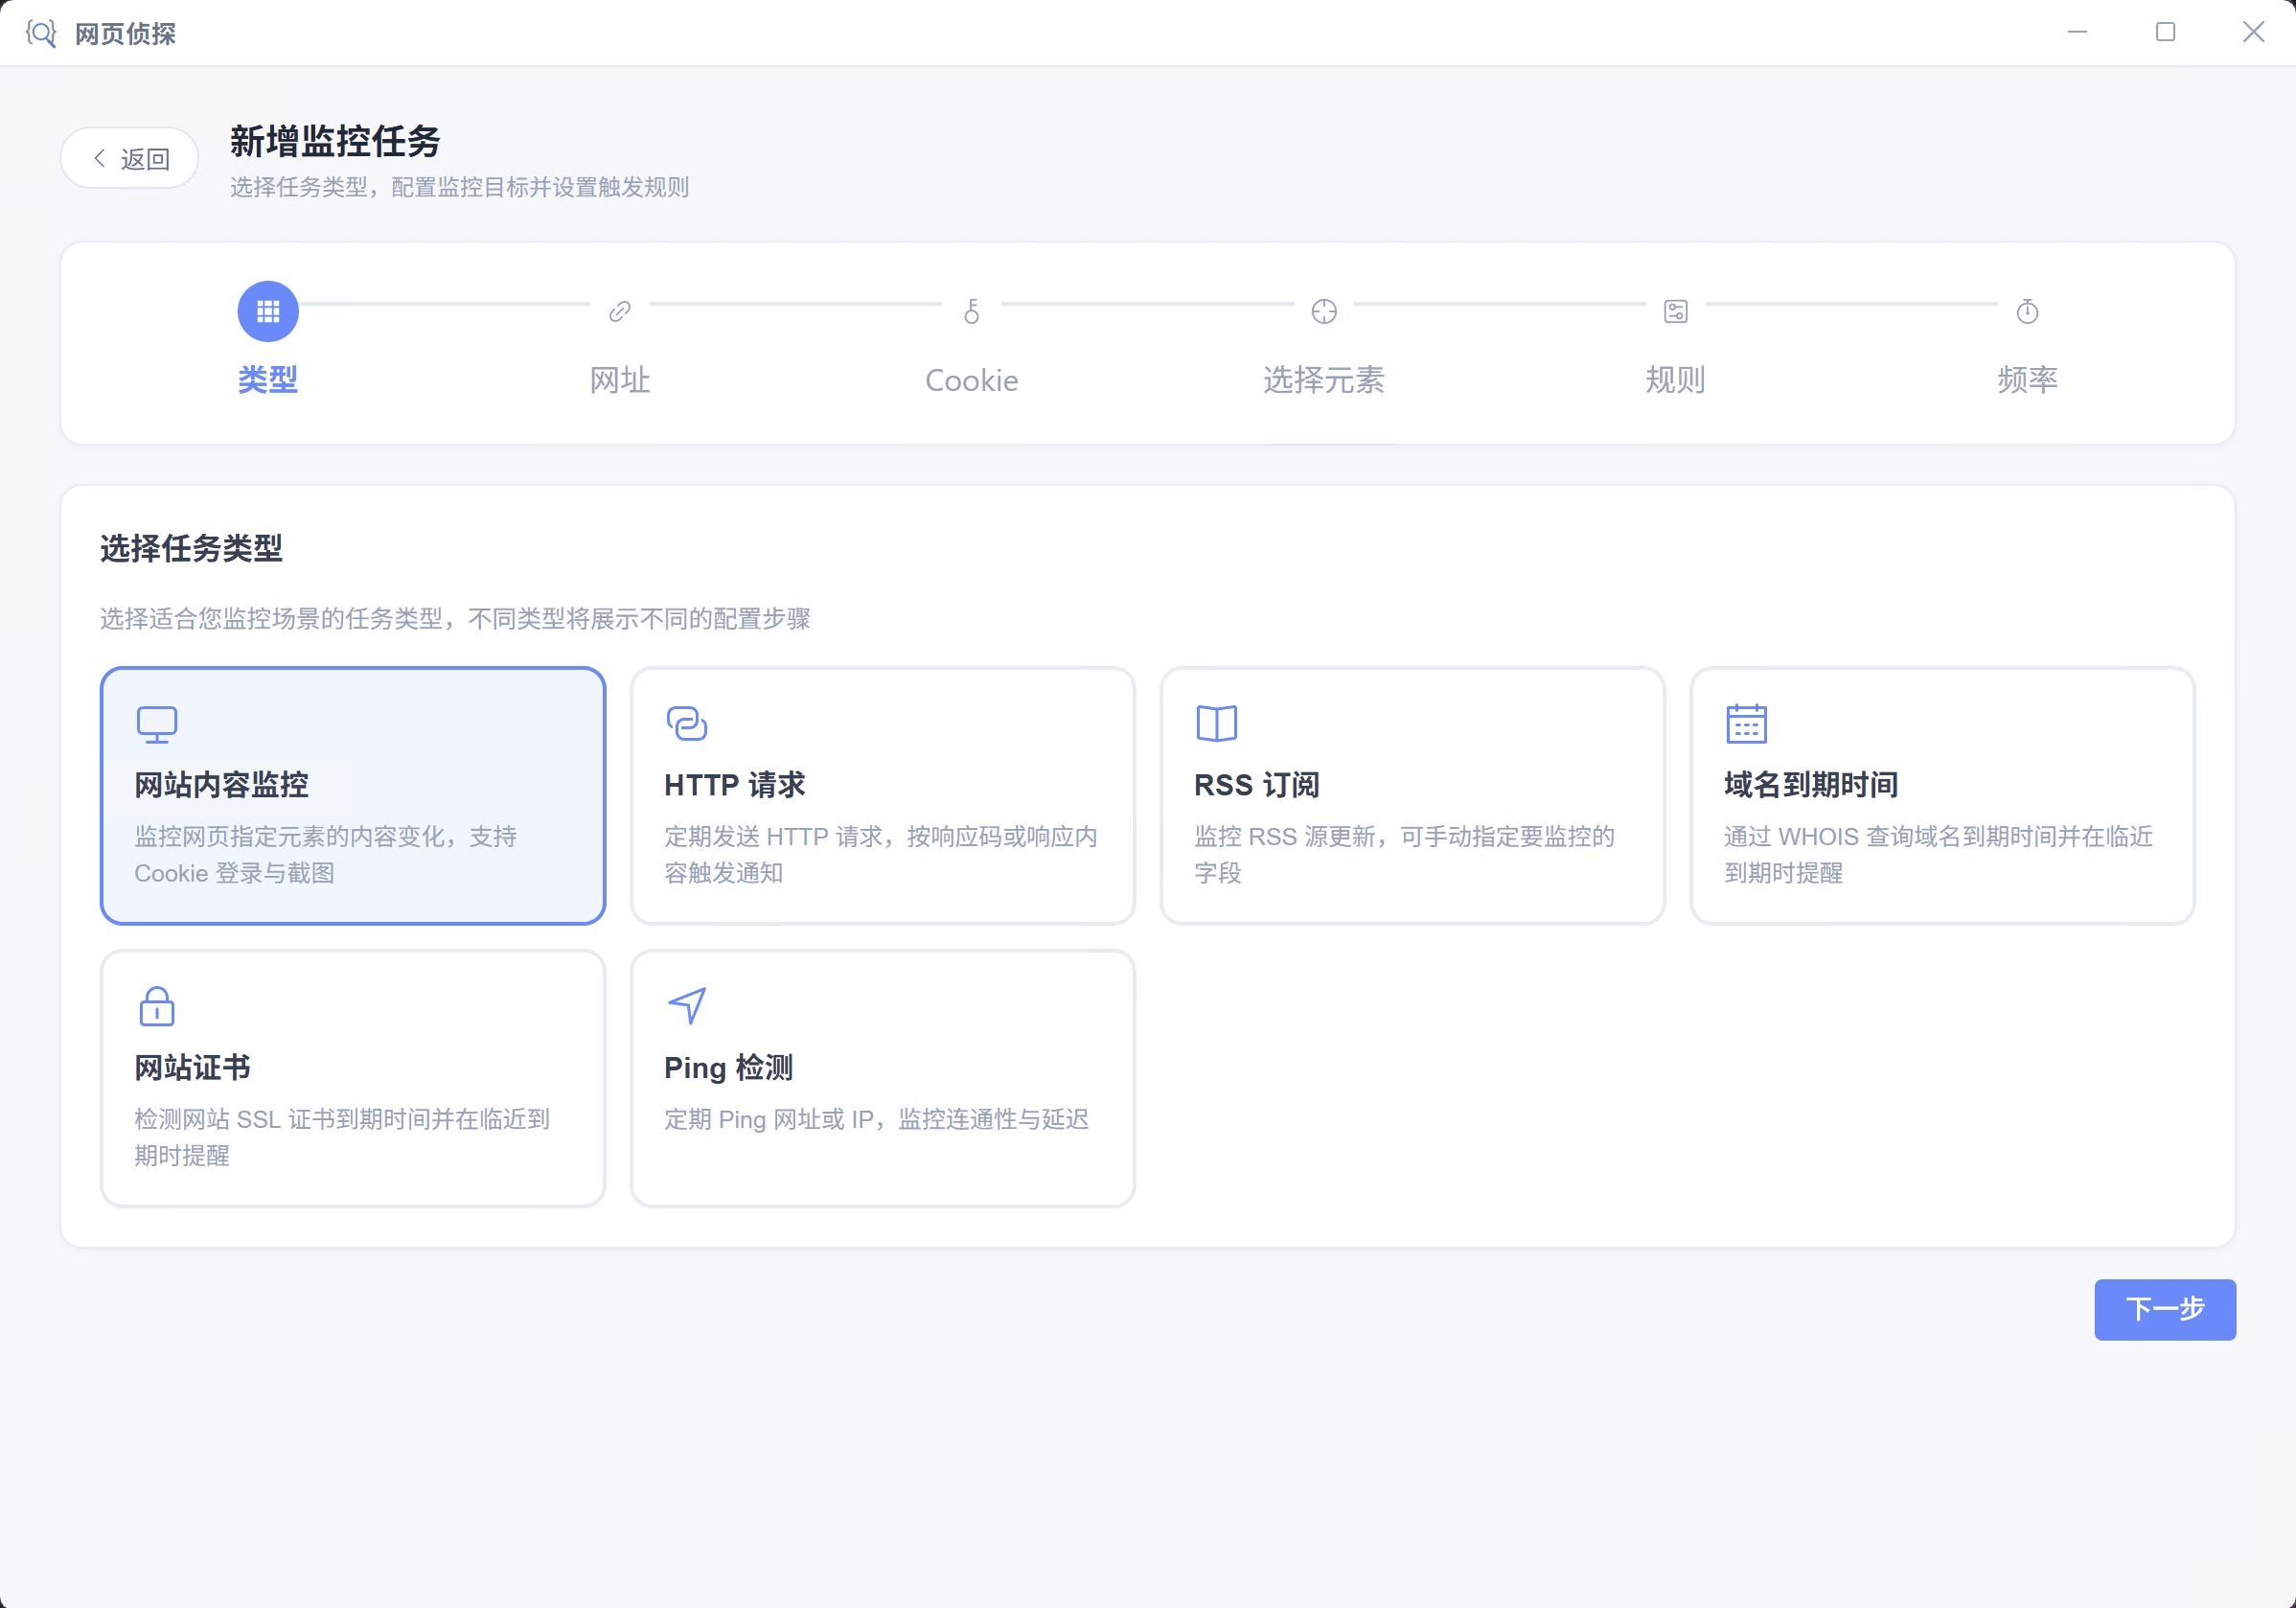Close the 网页侦探 window
Screen dimensions: 2296x1608
2253,32
